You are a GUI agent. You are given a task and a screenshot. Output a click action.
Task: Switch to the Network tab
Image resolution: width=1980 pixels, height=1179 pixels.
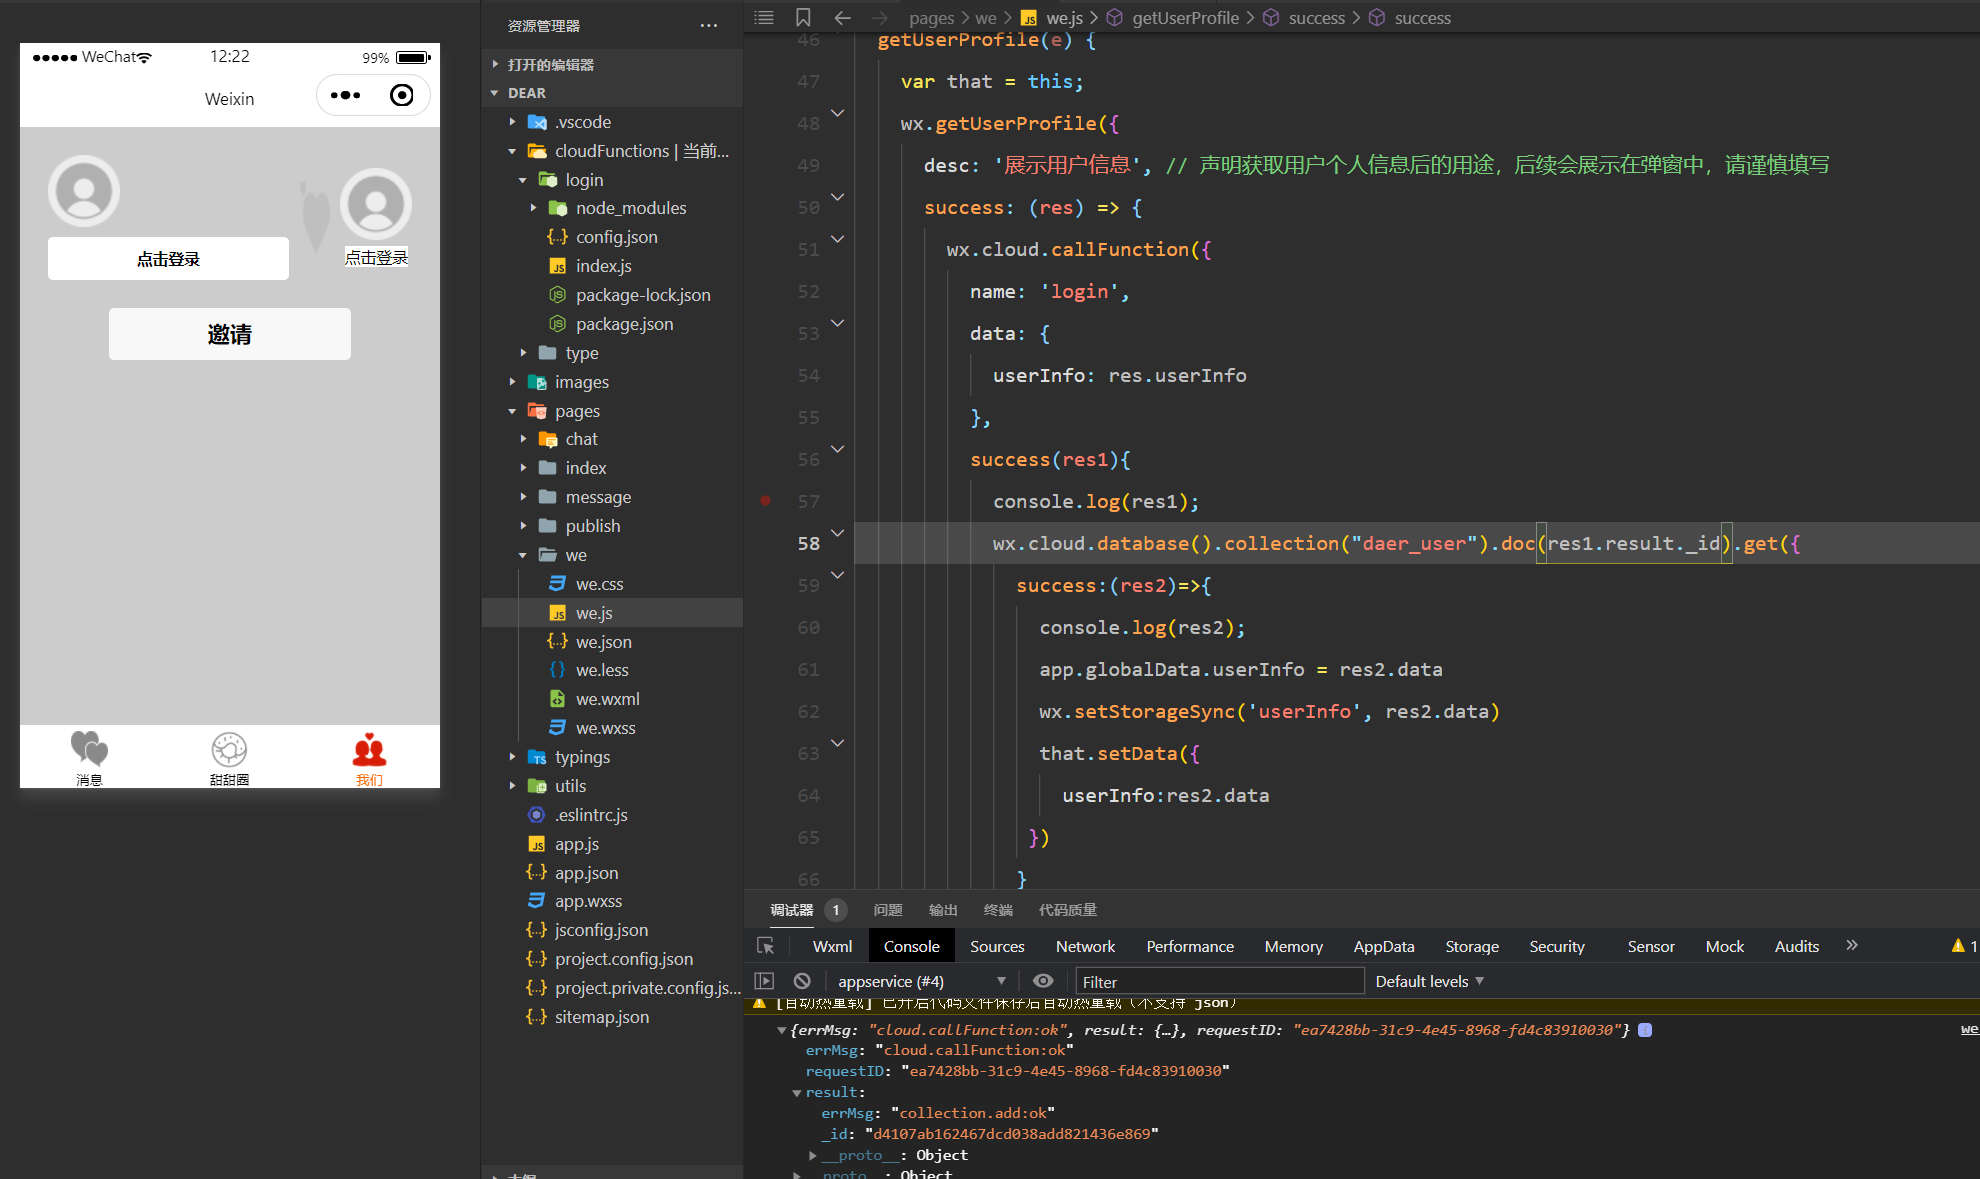[x=1085, y=946]
